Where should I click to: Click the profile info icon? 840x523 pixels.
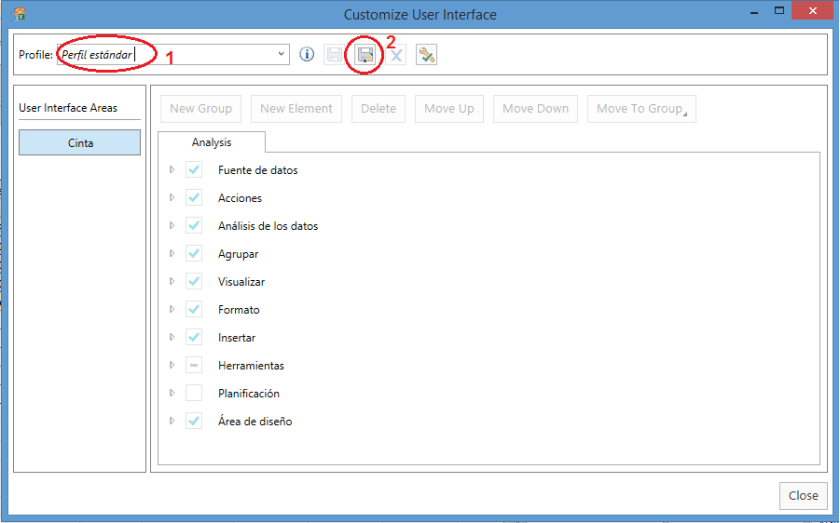pos(307,55)
